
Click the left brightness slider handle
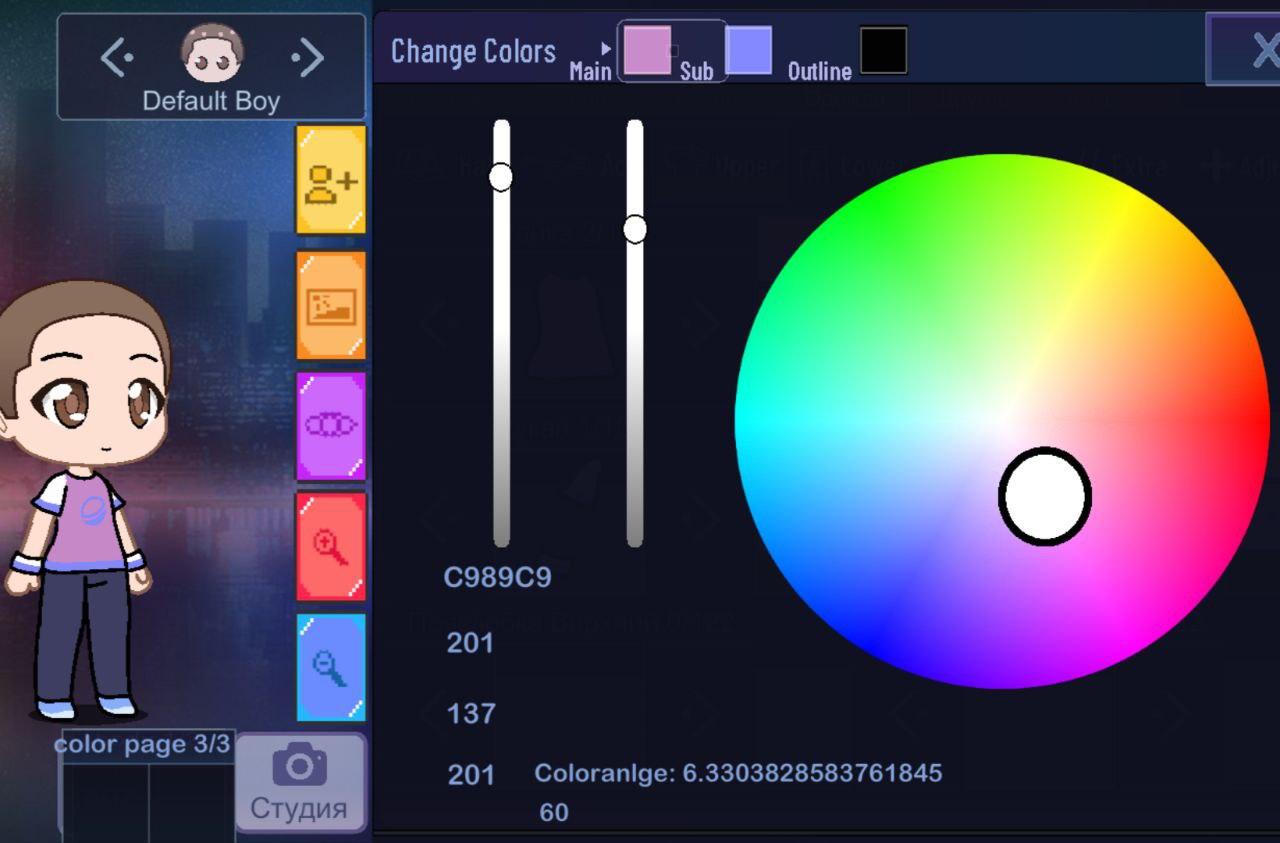(x=501, y=178)
